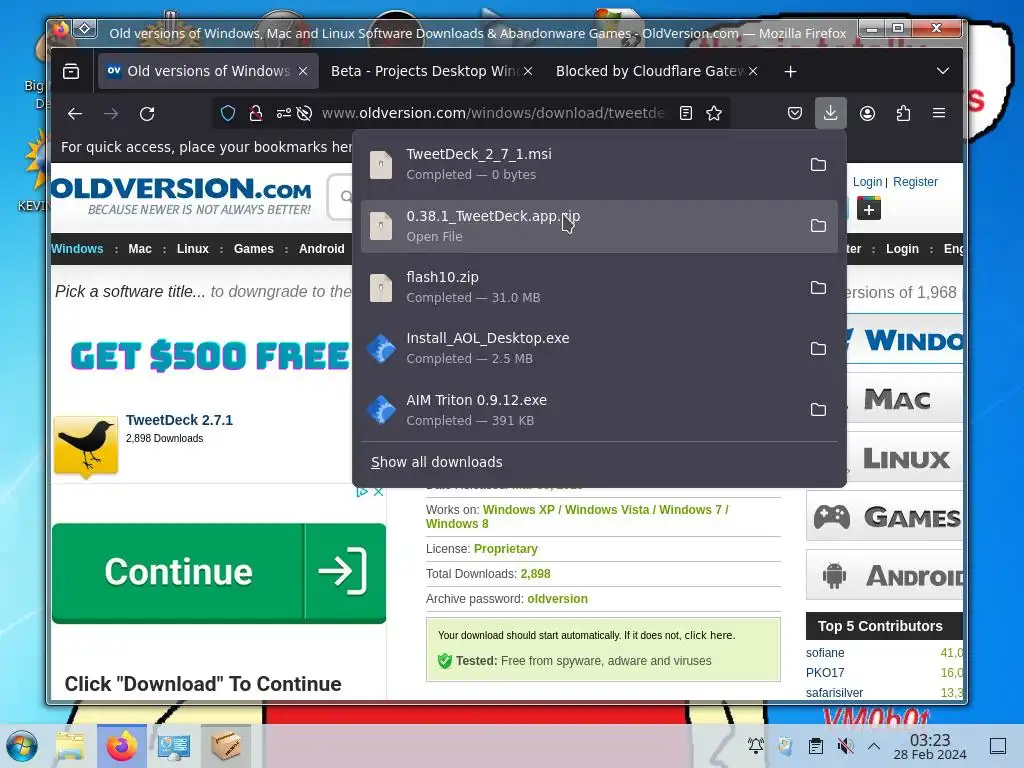Screen dimensions: 1024x768
Task: Go back using the browser back arrow
Action: pos(74,114)
